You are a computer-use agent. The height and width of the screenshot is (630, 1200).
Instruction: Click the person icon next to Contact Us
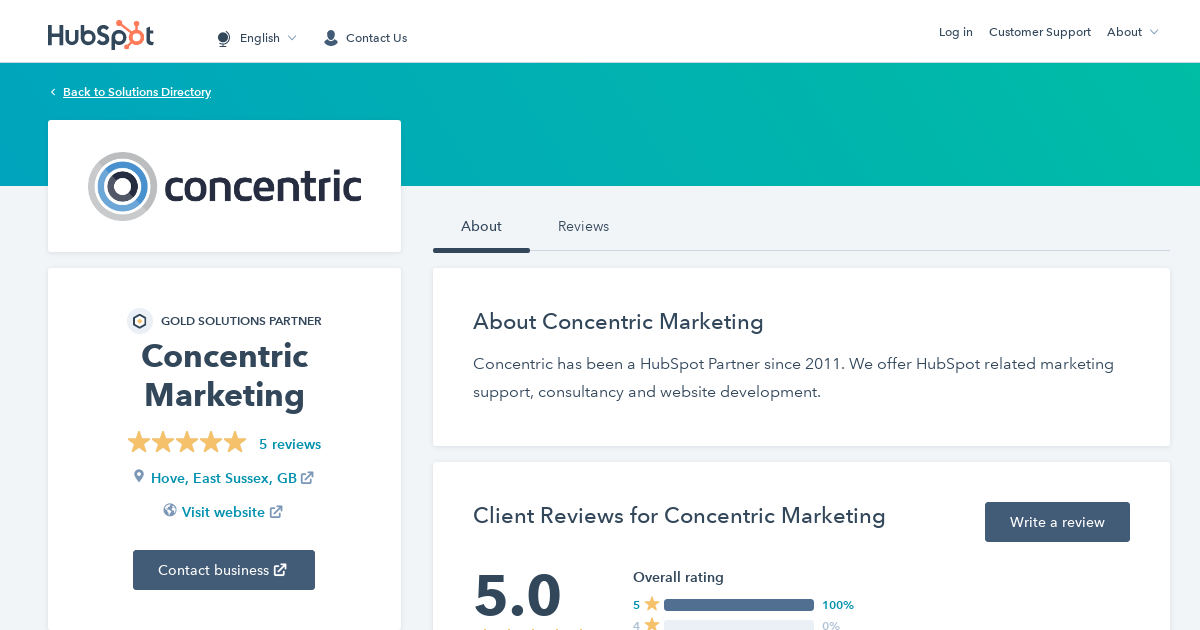tap(330, 37)
